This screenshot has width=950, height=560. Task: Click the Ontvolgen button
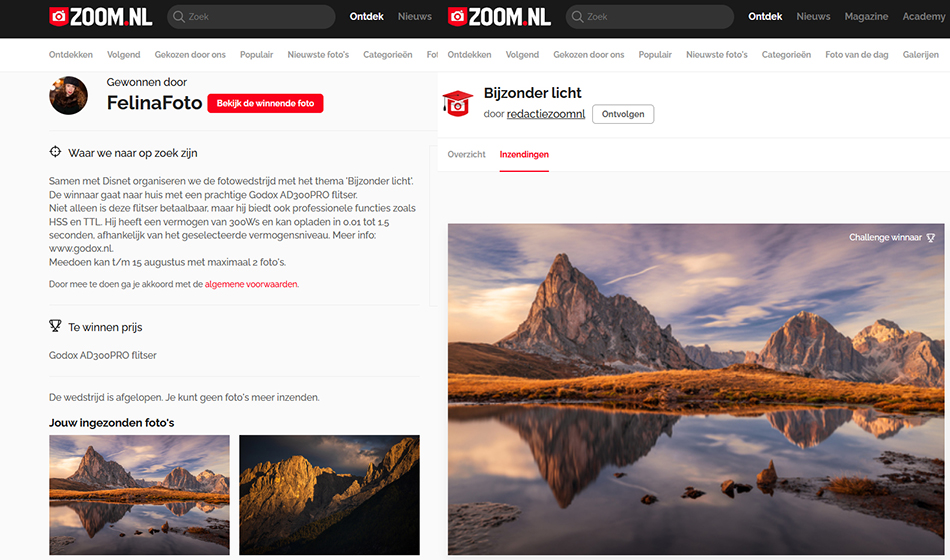click(x=623, y=114)
